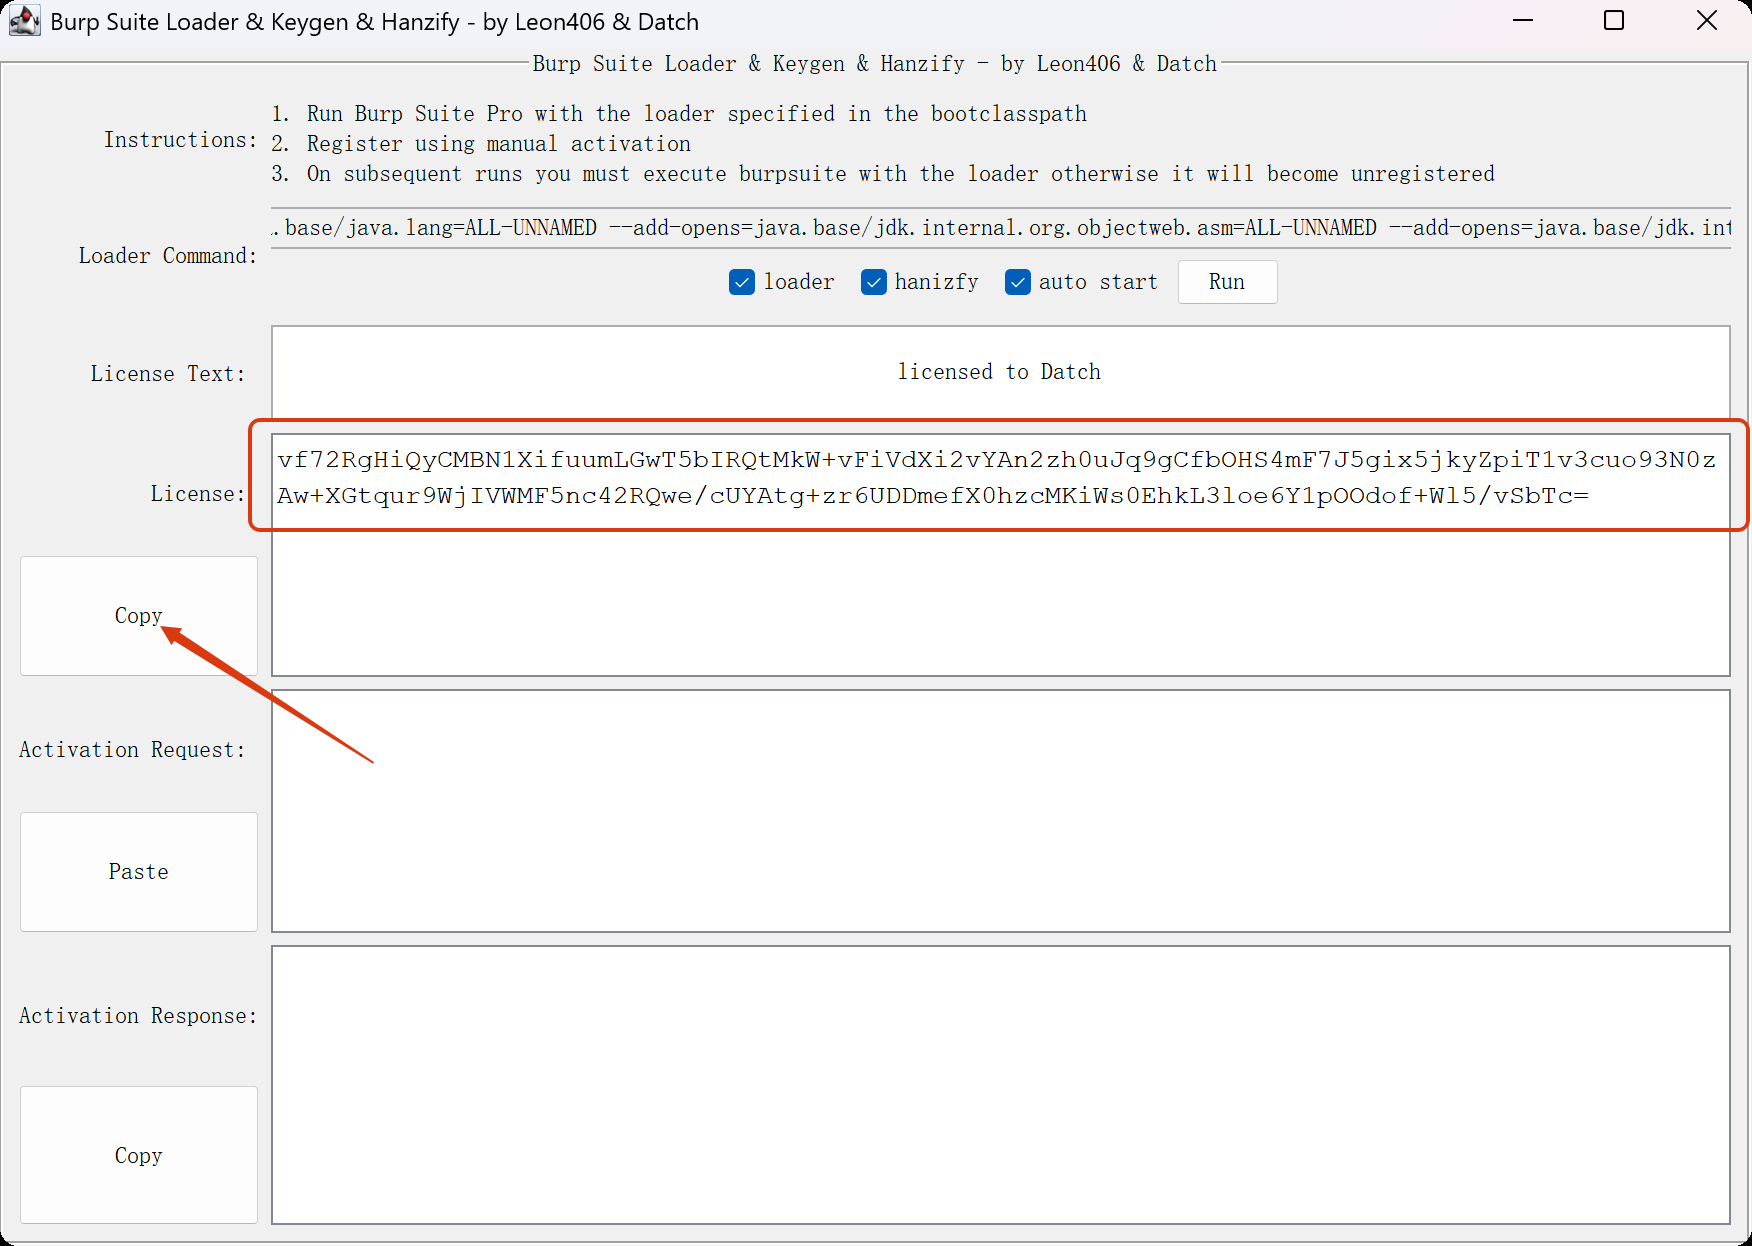Disable the auto start checkbox

tap(1018, 283)
